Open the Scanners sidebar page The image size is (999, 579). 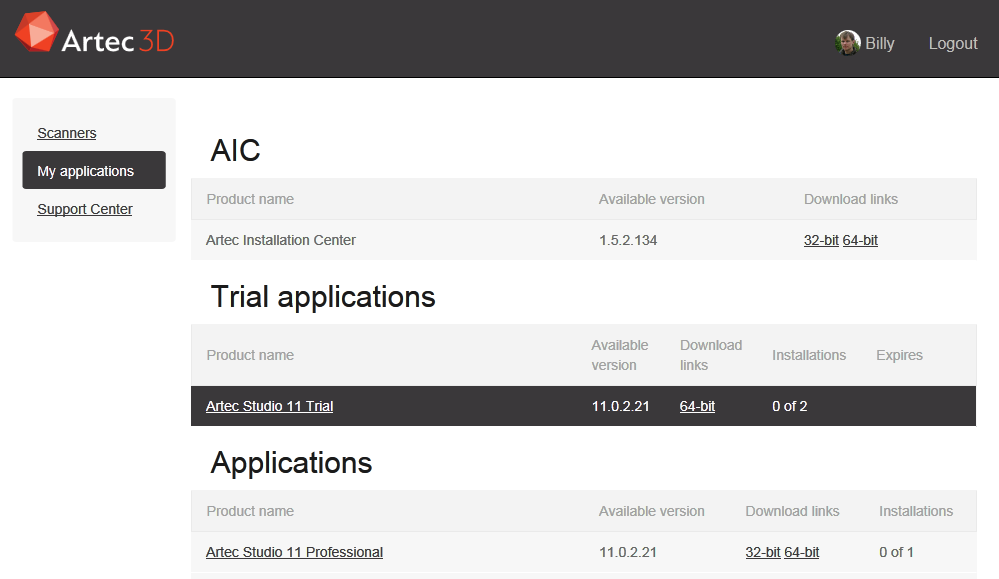(67, 133)
